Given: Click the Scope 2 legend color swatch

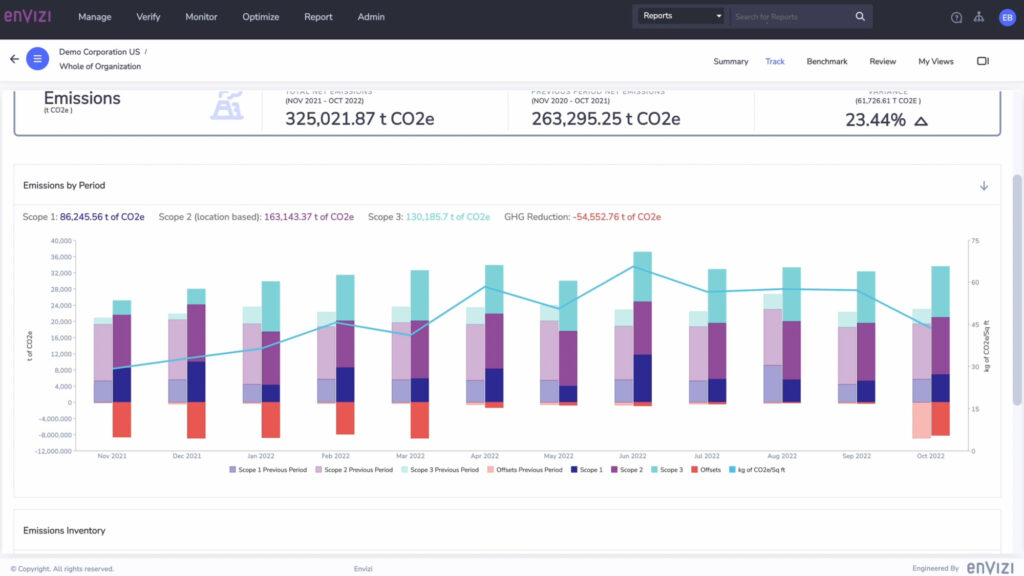Looking at the screenshot, I should tap(613, 469).
